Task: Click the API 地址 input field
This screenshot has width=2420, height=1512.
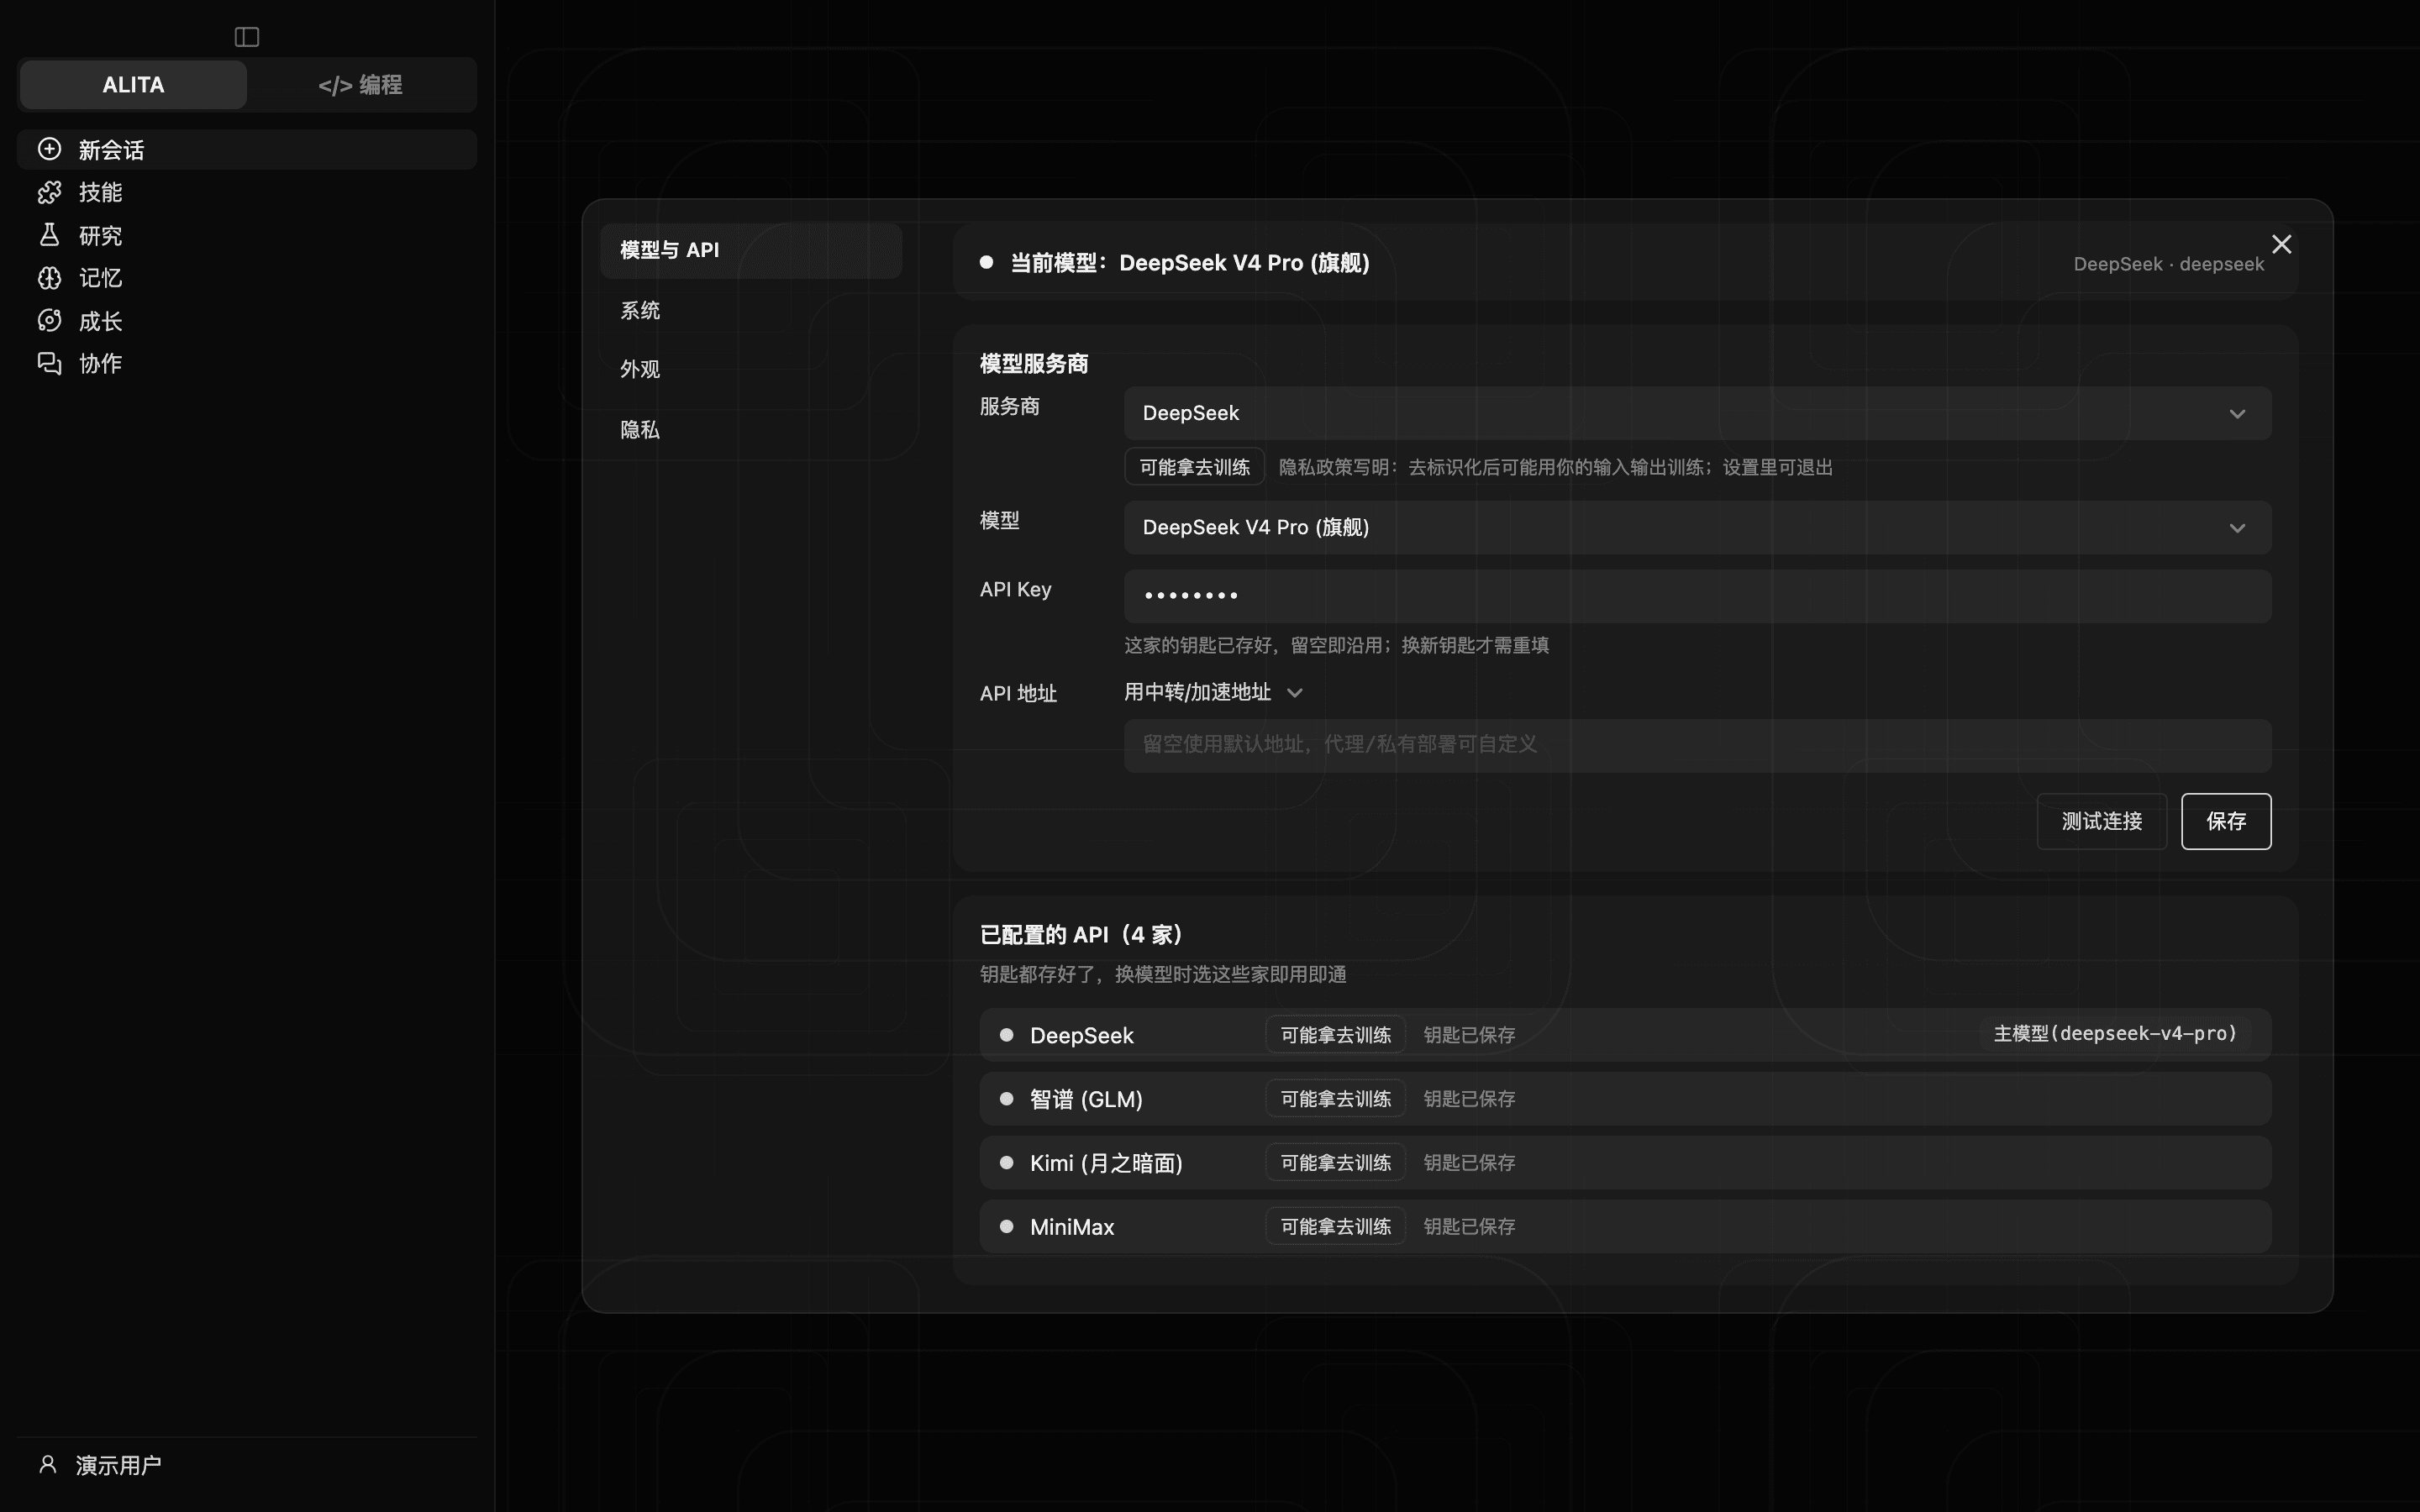Action: point(1697,745)
